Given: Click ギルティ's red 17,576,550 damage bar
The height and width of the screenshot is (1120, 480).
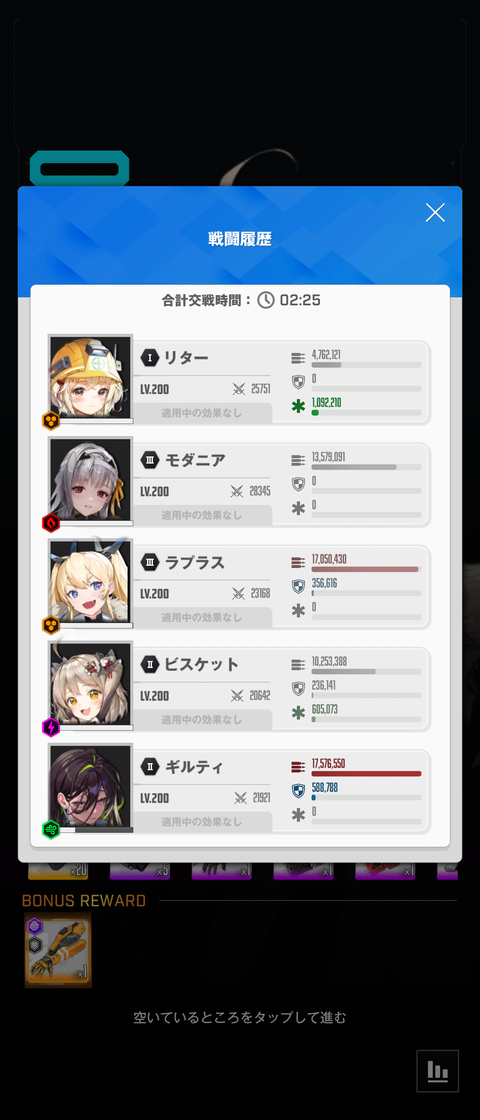Looking at the screenshot, I should tap(366, 773).
